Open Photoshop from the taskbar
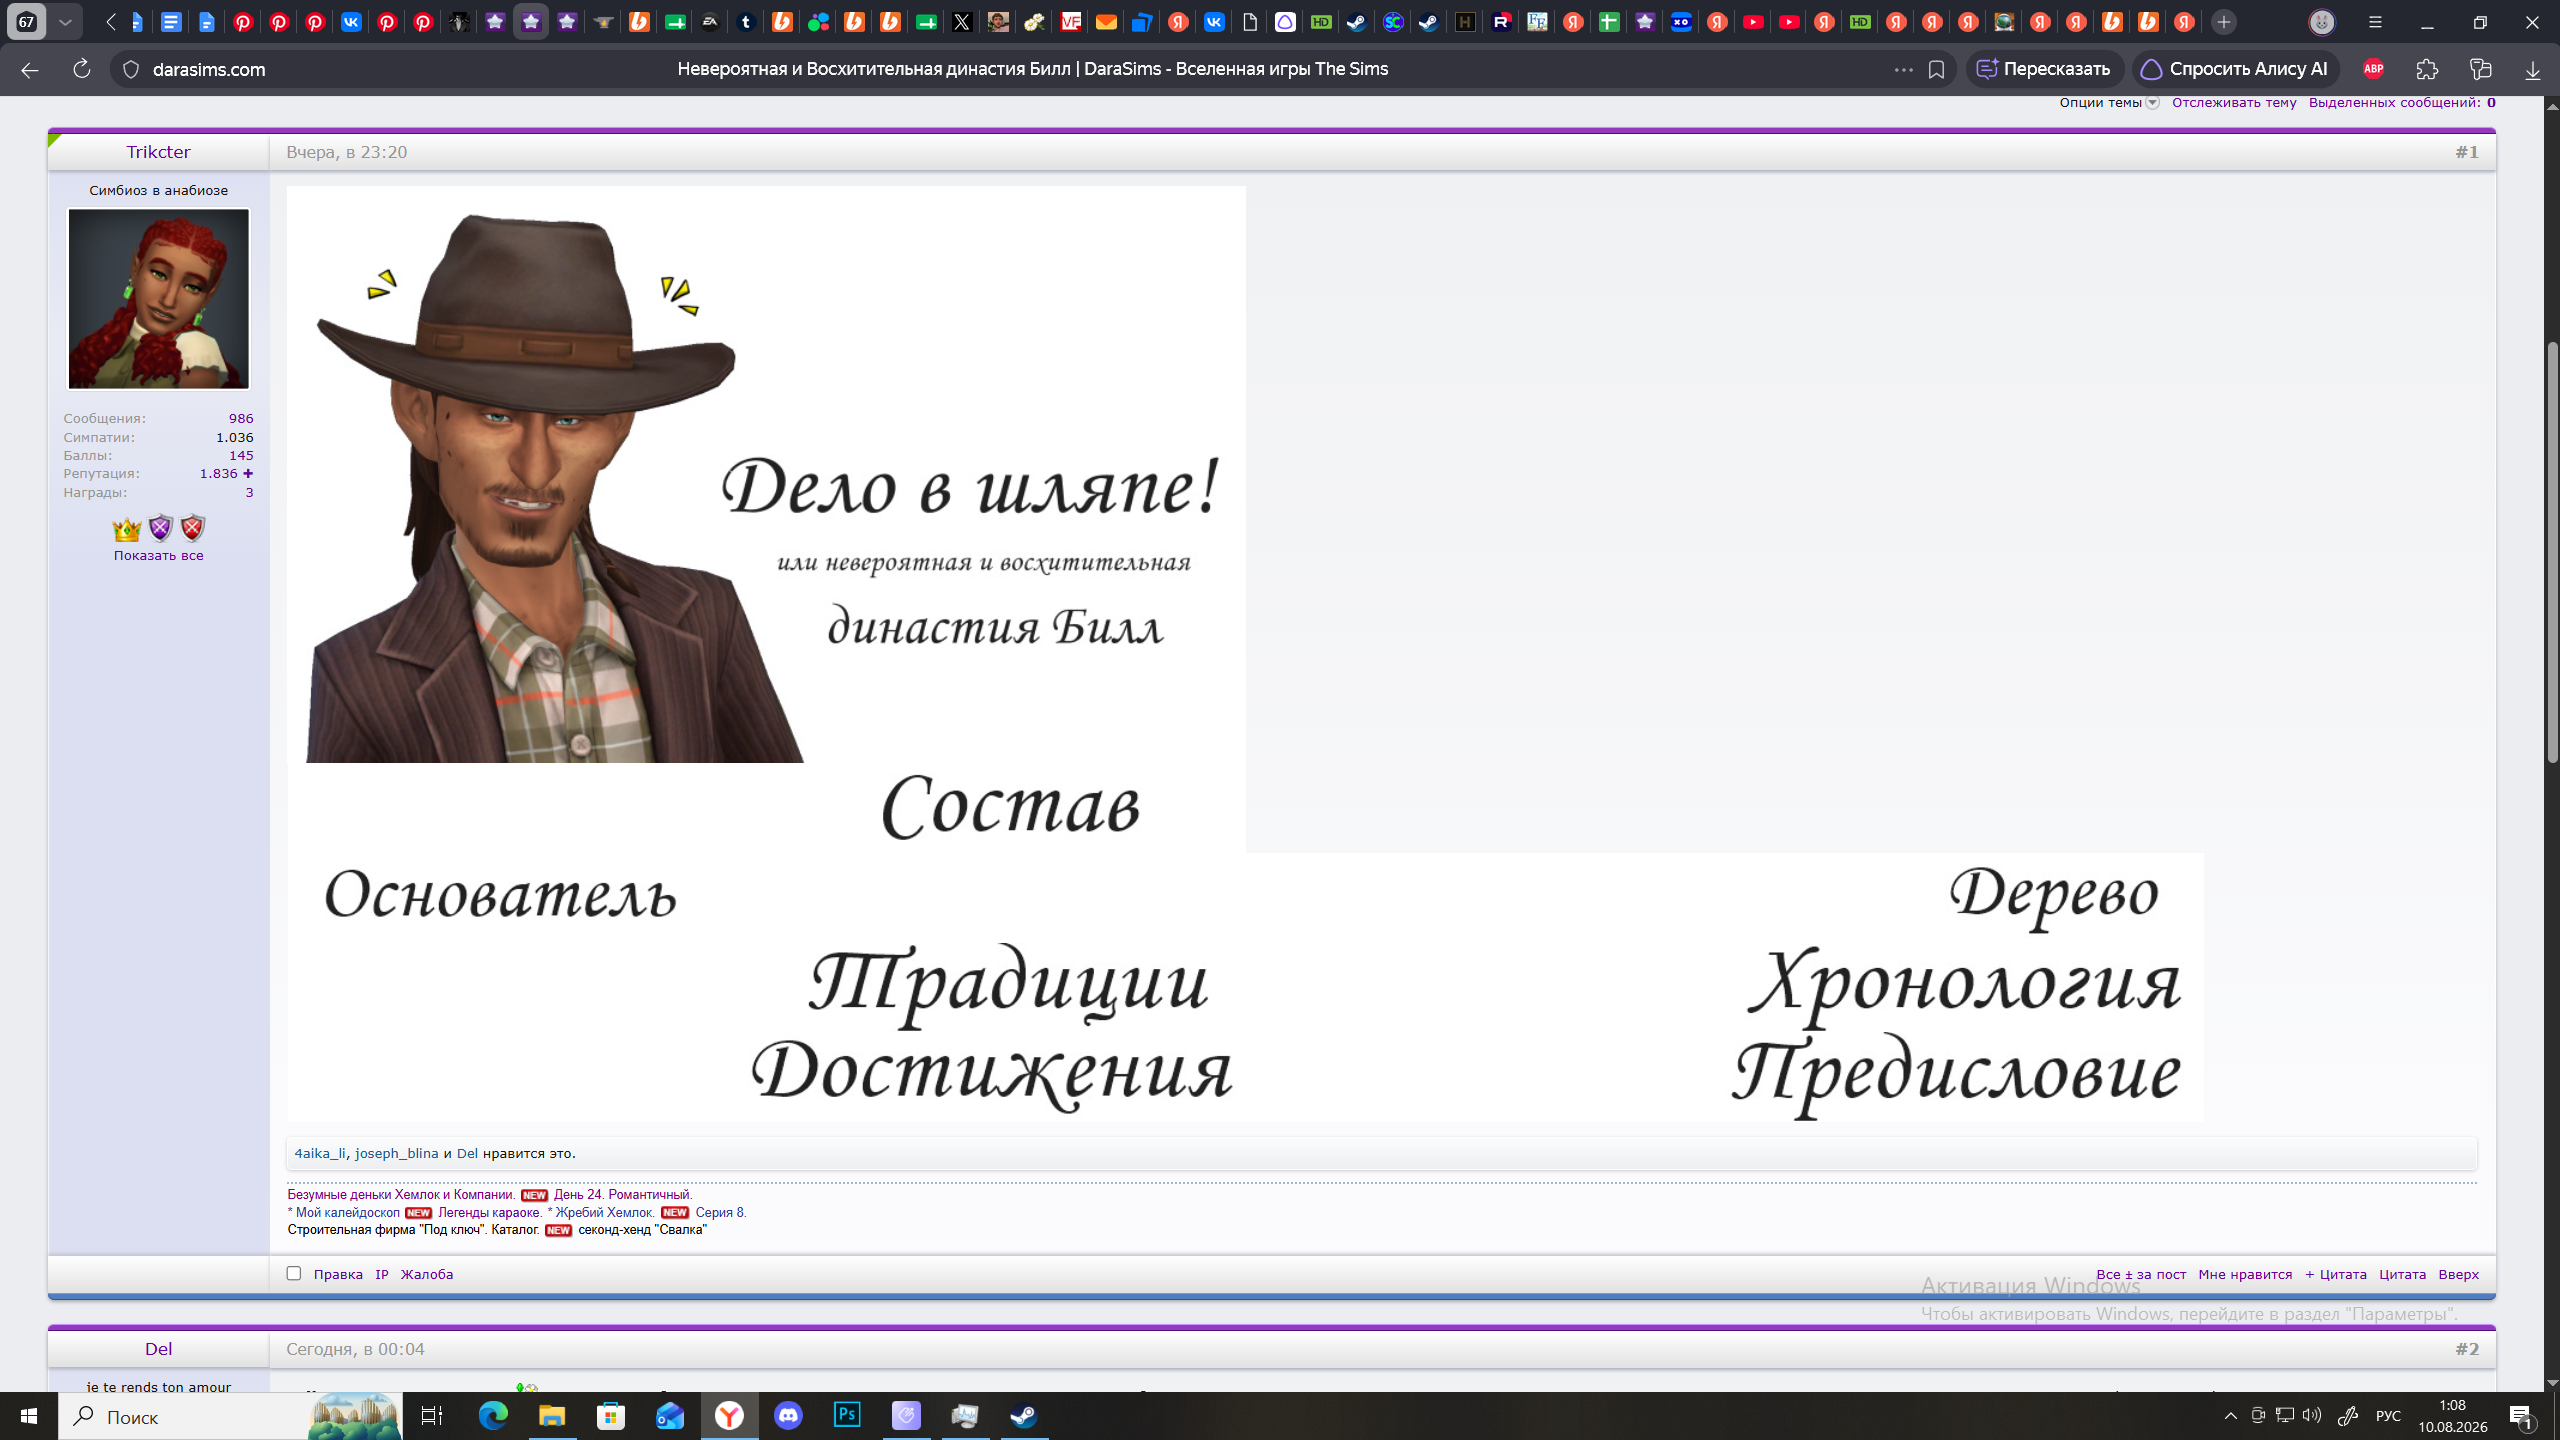The height and width of the screenshot is (1440, 2560). 847,1416
